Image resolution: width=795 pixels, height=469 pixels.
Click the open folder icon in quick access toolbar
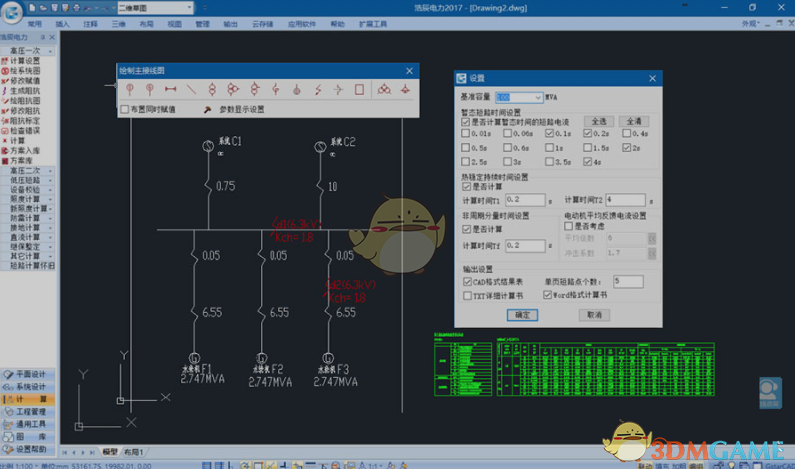click(x=44, y=8)
